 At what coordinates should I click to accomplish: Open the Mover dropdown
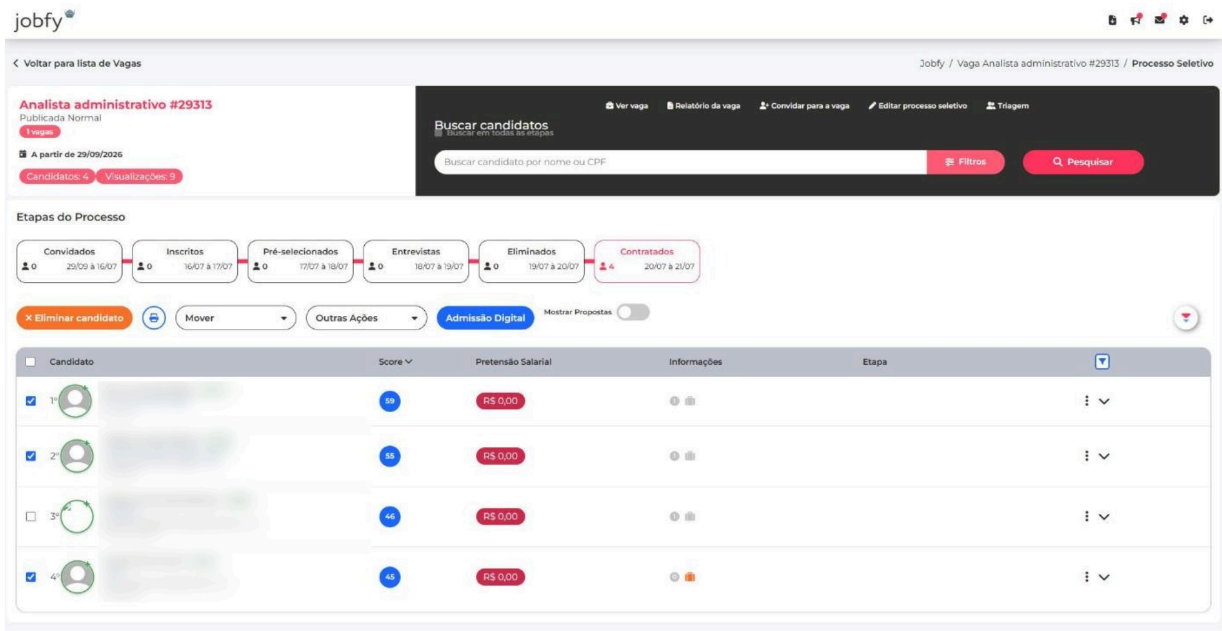click(237, 318)
